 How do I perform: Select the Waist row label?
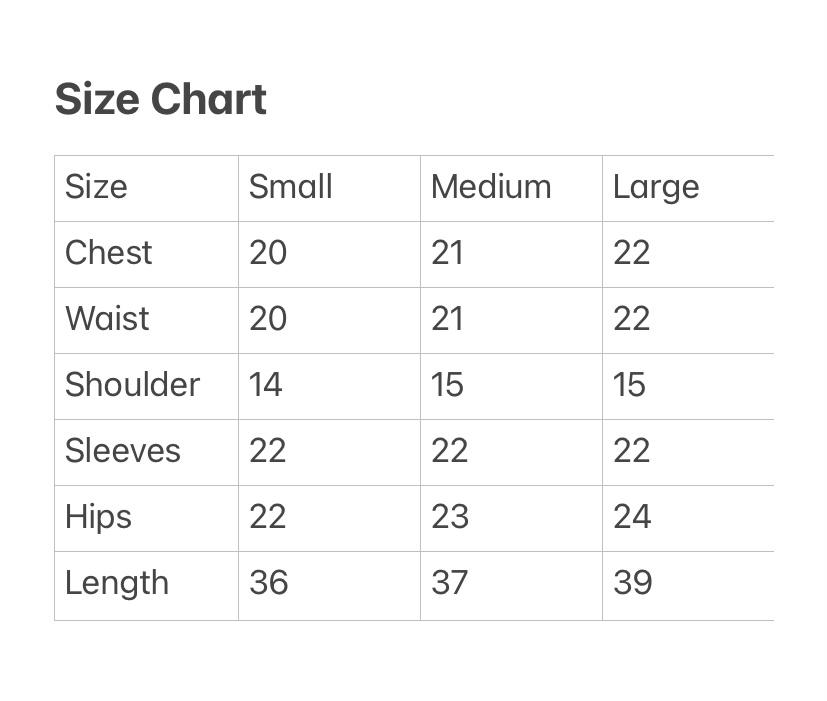[106, 319]
